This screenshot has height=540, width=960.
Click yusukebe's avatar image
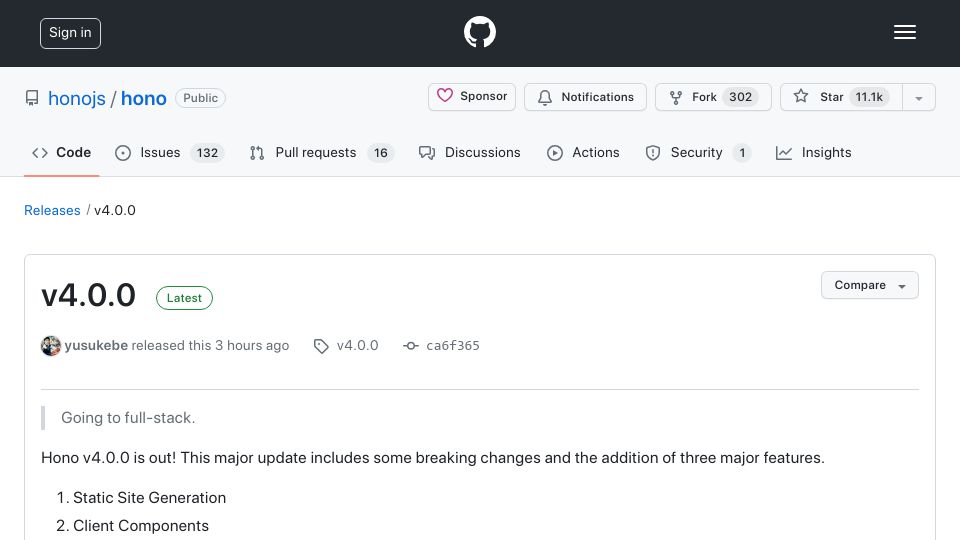coord(51,346)
